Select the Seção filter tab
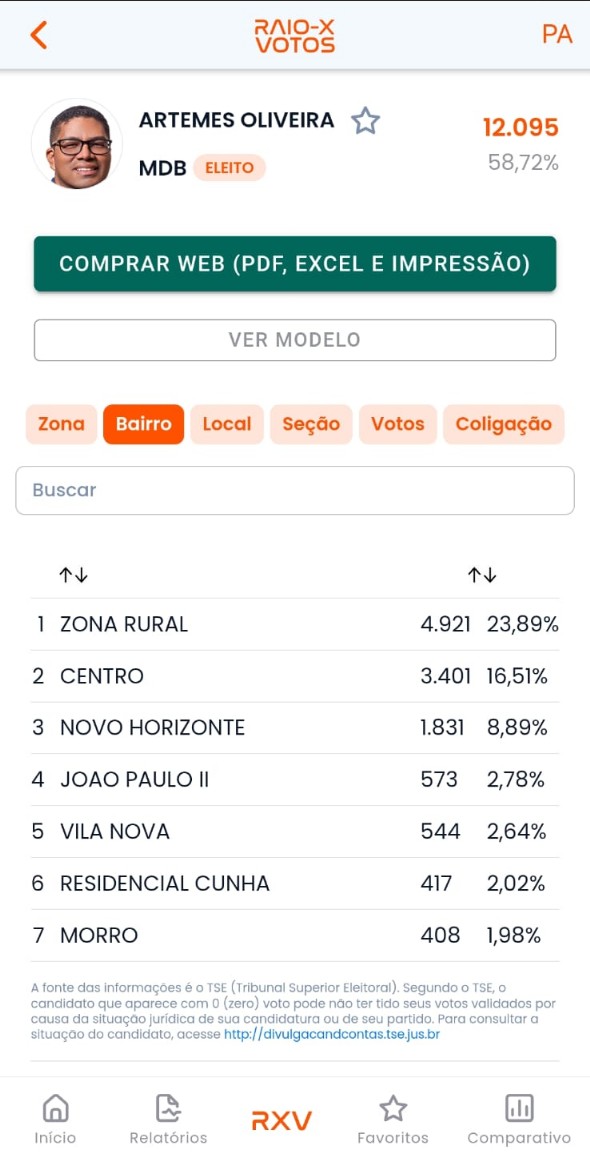Screen dimensions: 590x1157 pyautogui.click(x=311, y=424)
